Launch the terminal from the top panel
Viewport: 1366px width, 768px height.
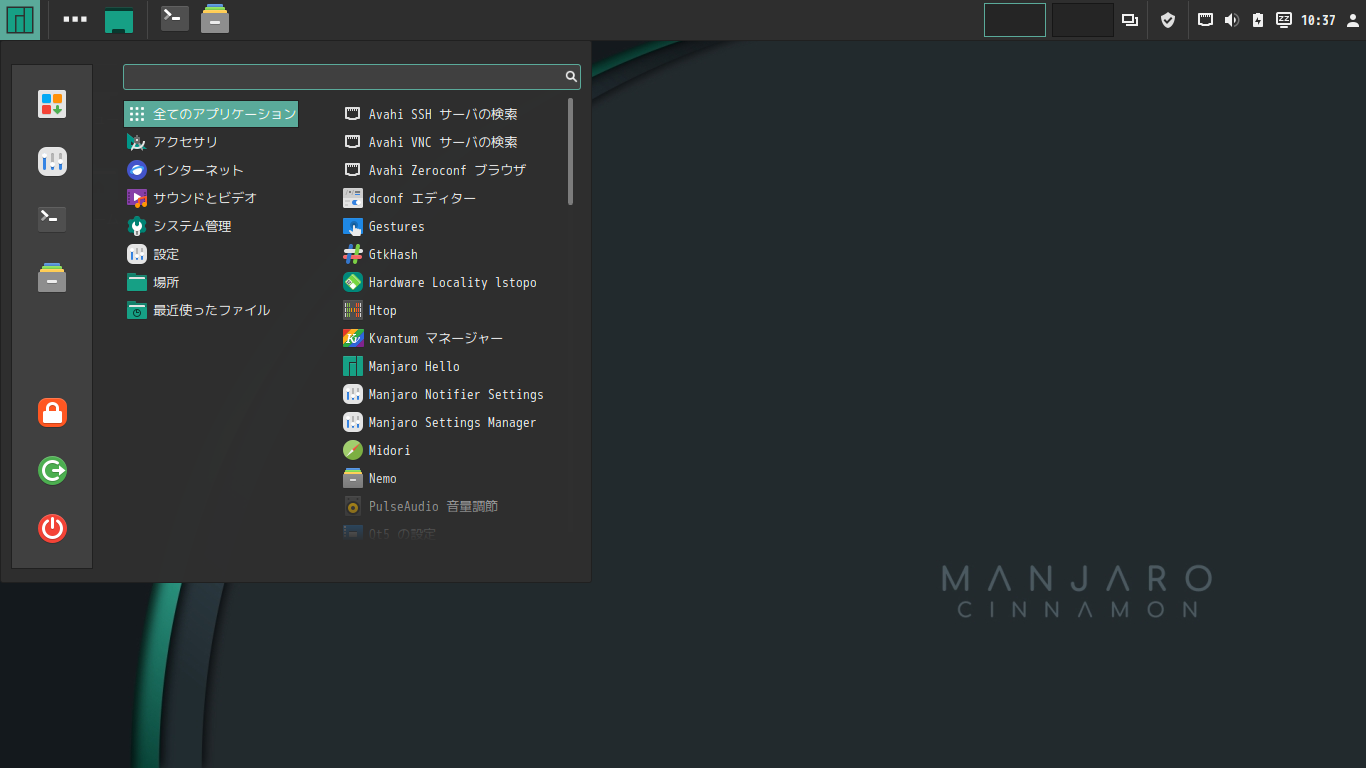coord(175,18)
